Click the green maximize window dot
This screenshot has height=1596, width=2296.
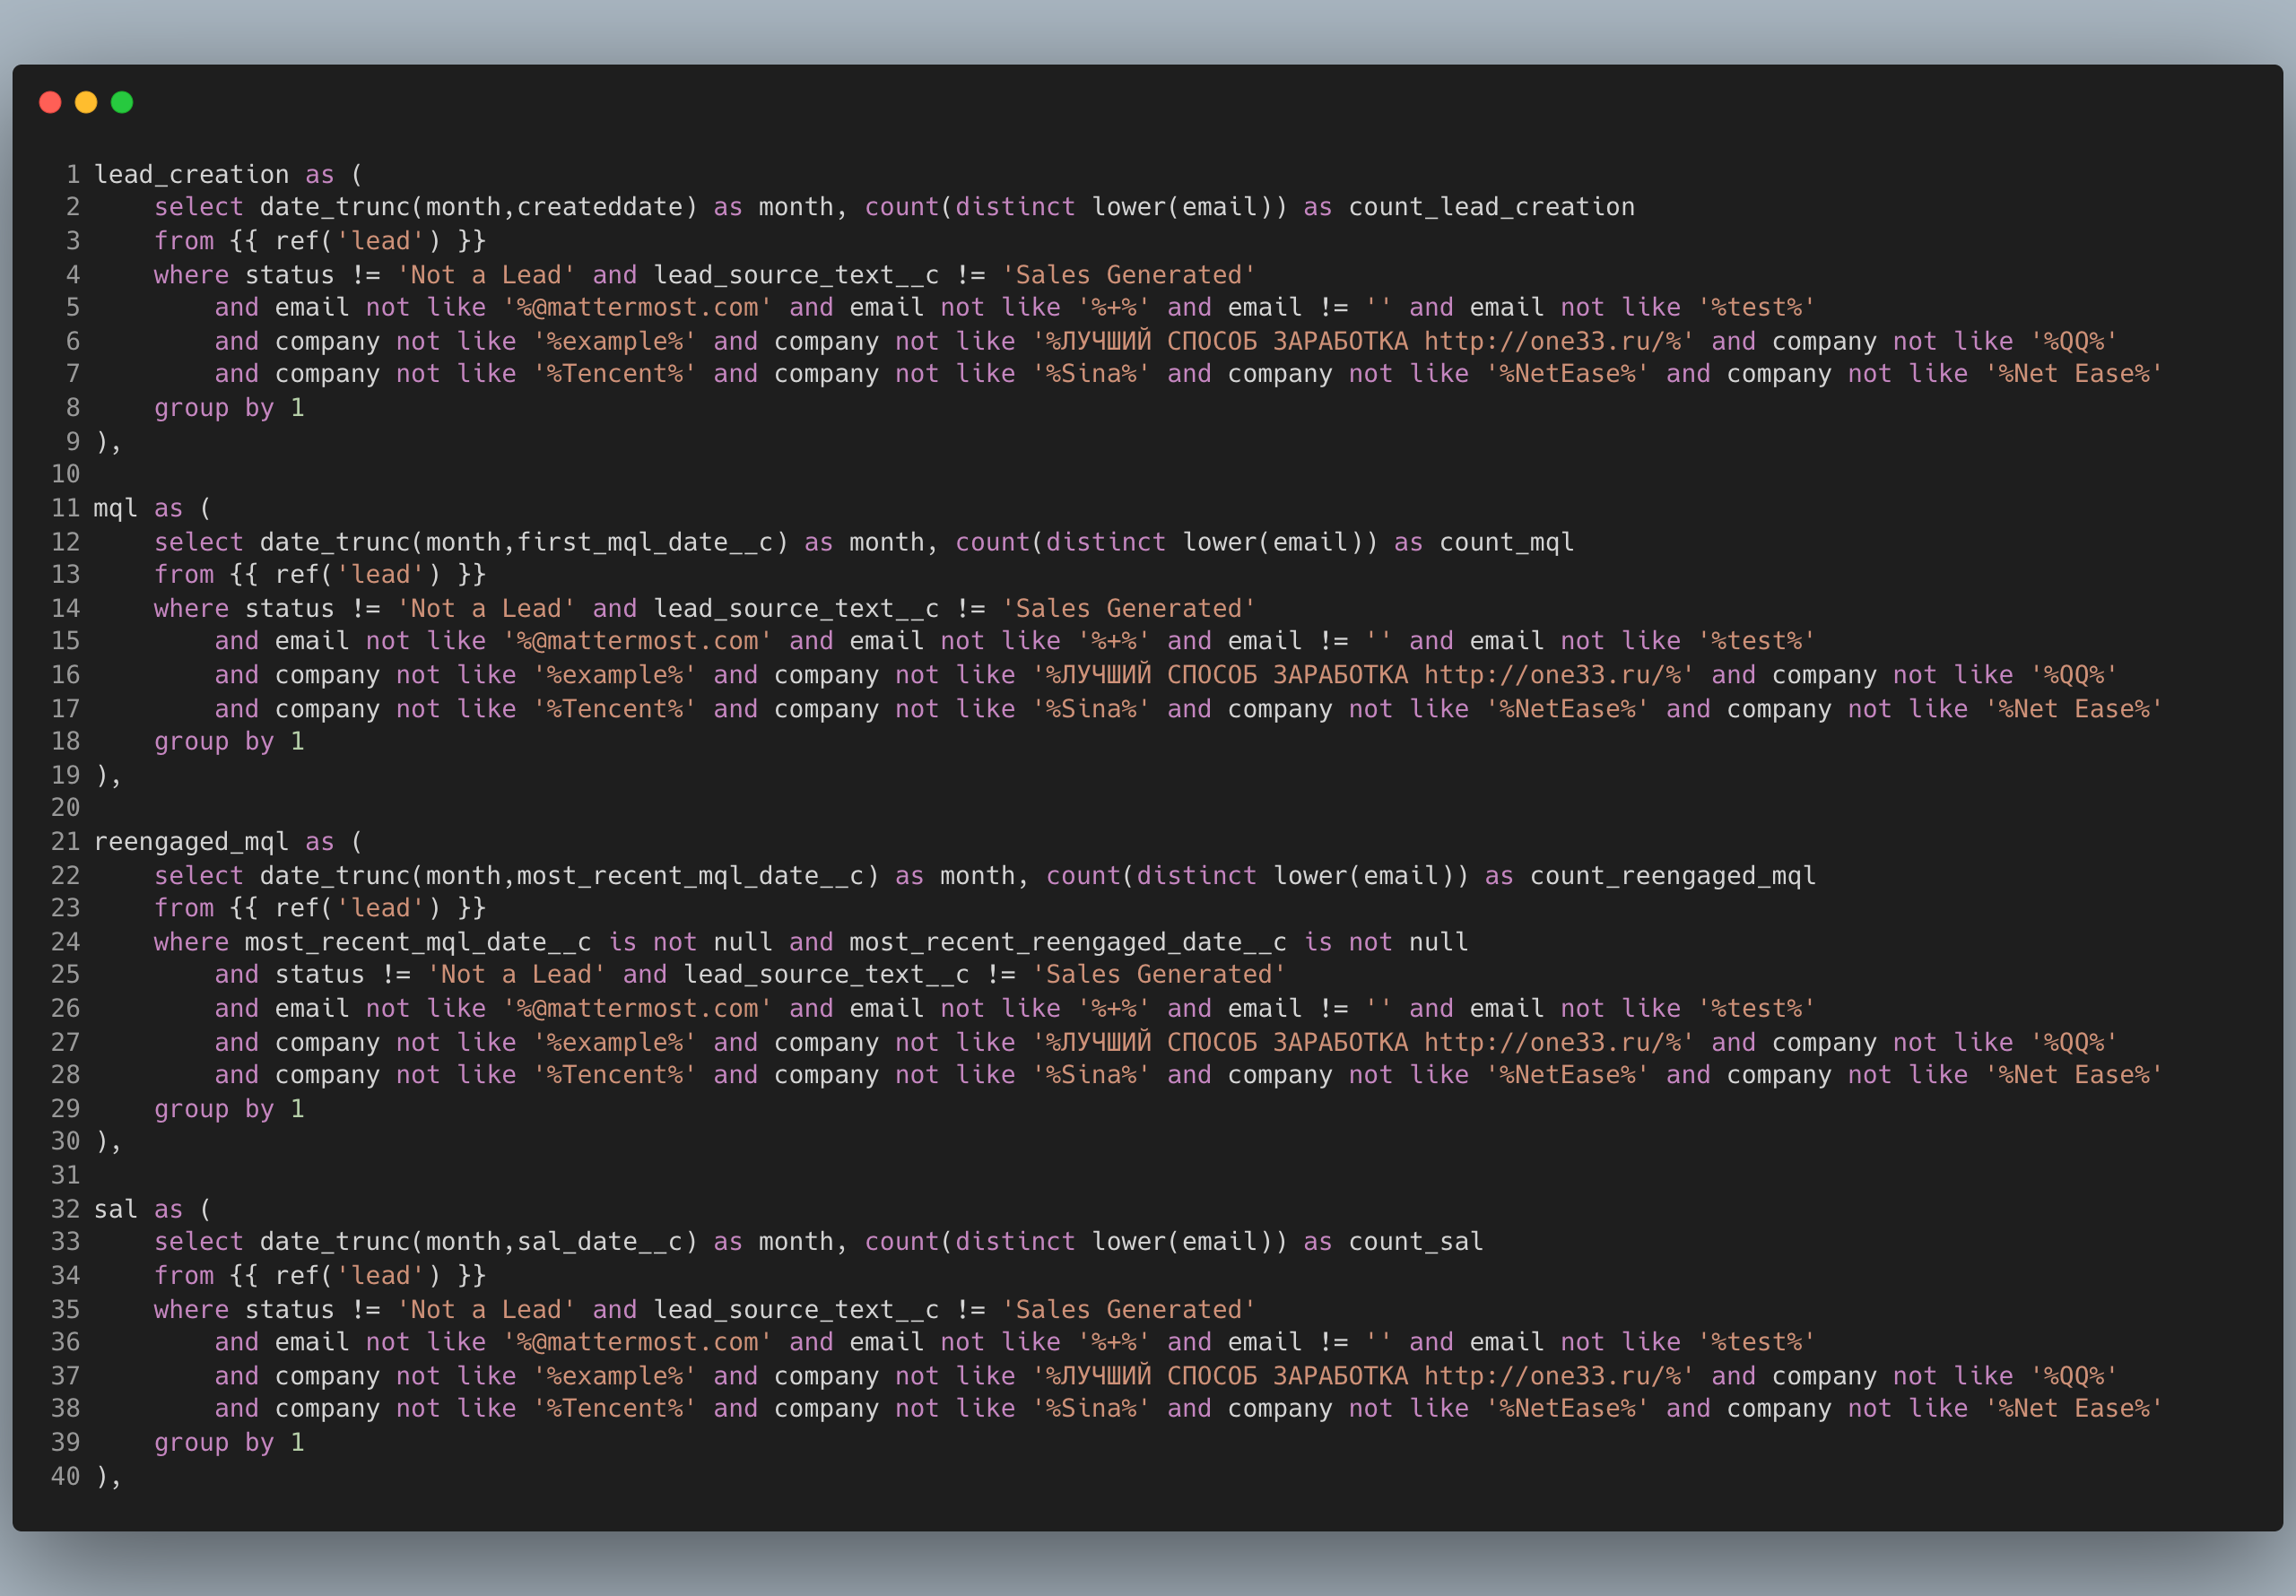122,102
